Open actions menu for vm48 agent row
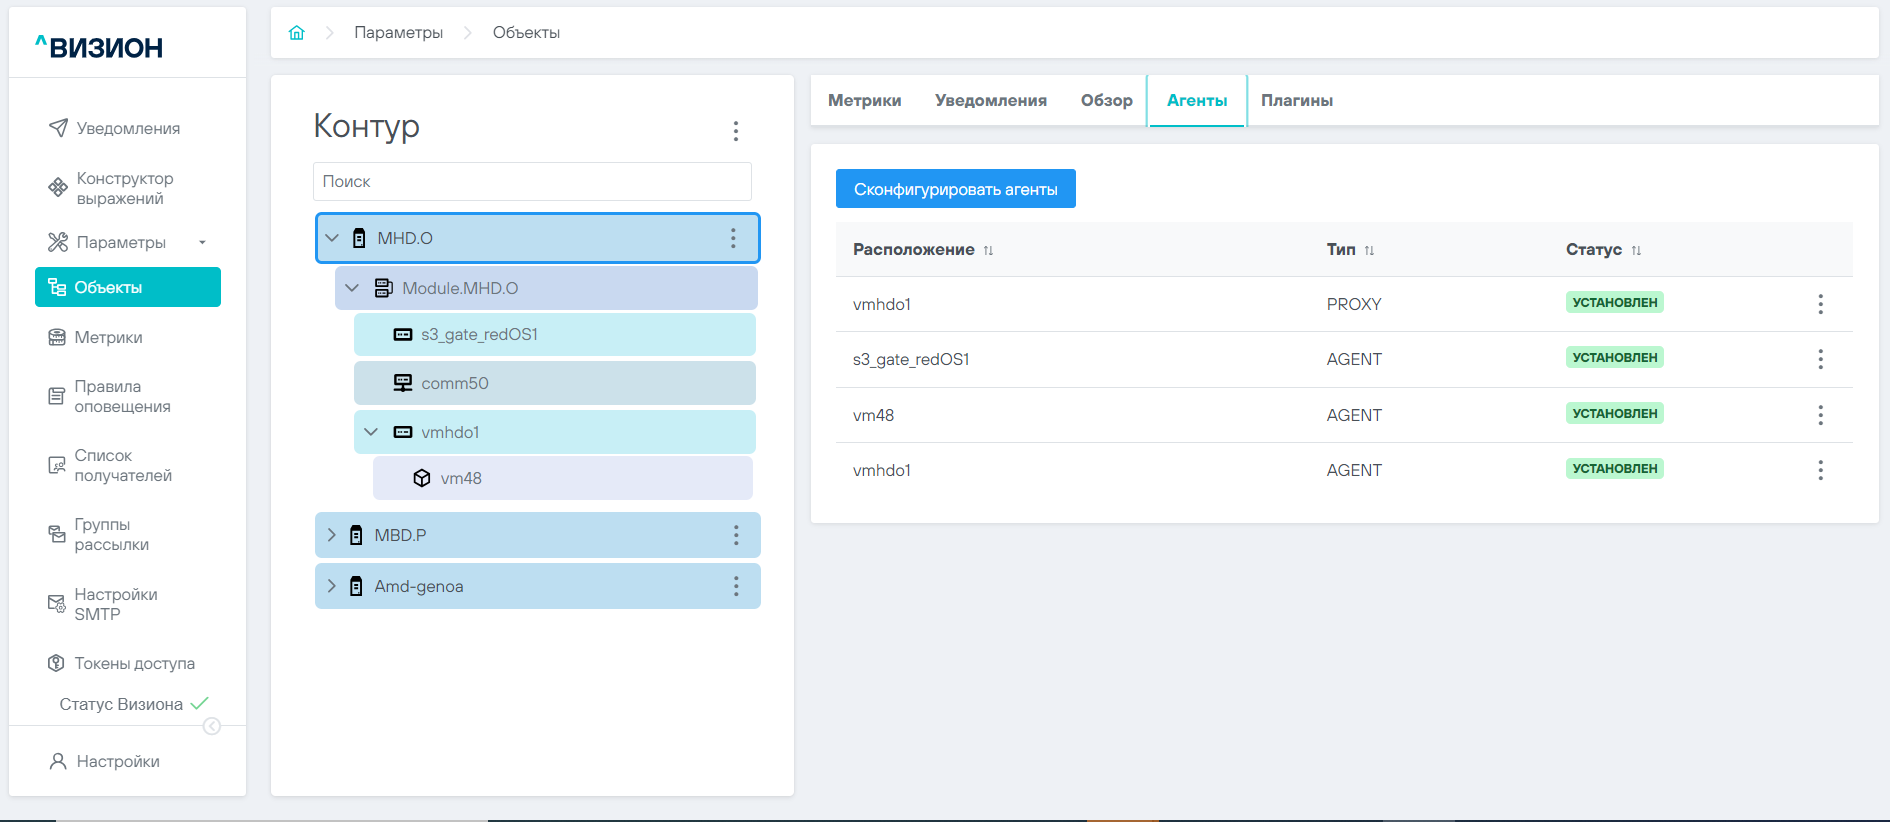The height and width of the screenshot is (822, 1890). (1820, 415)
